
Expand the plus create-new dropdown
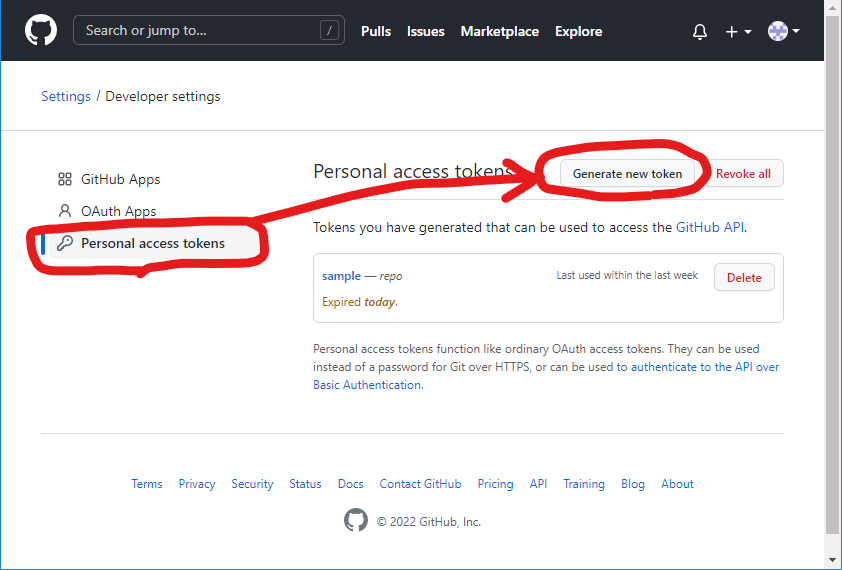(x=738, y=32)
